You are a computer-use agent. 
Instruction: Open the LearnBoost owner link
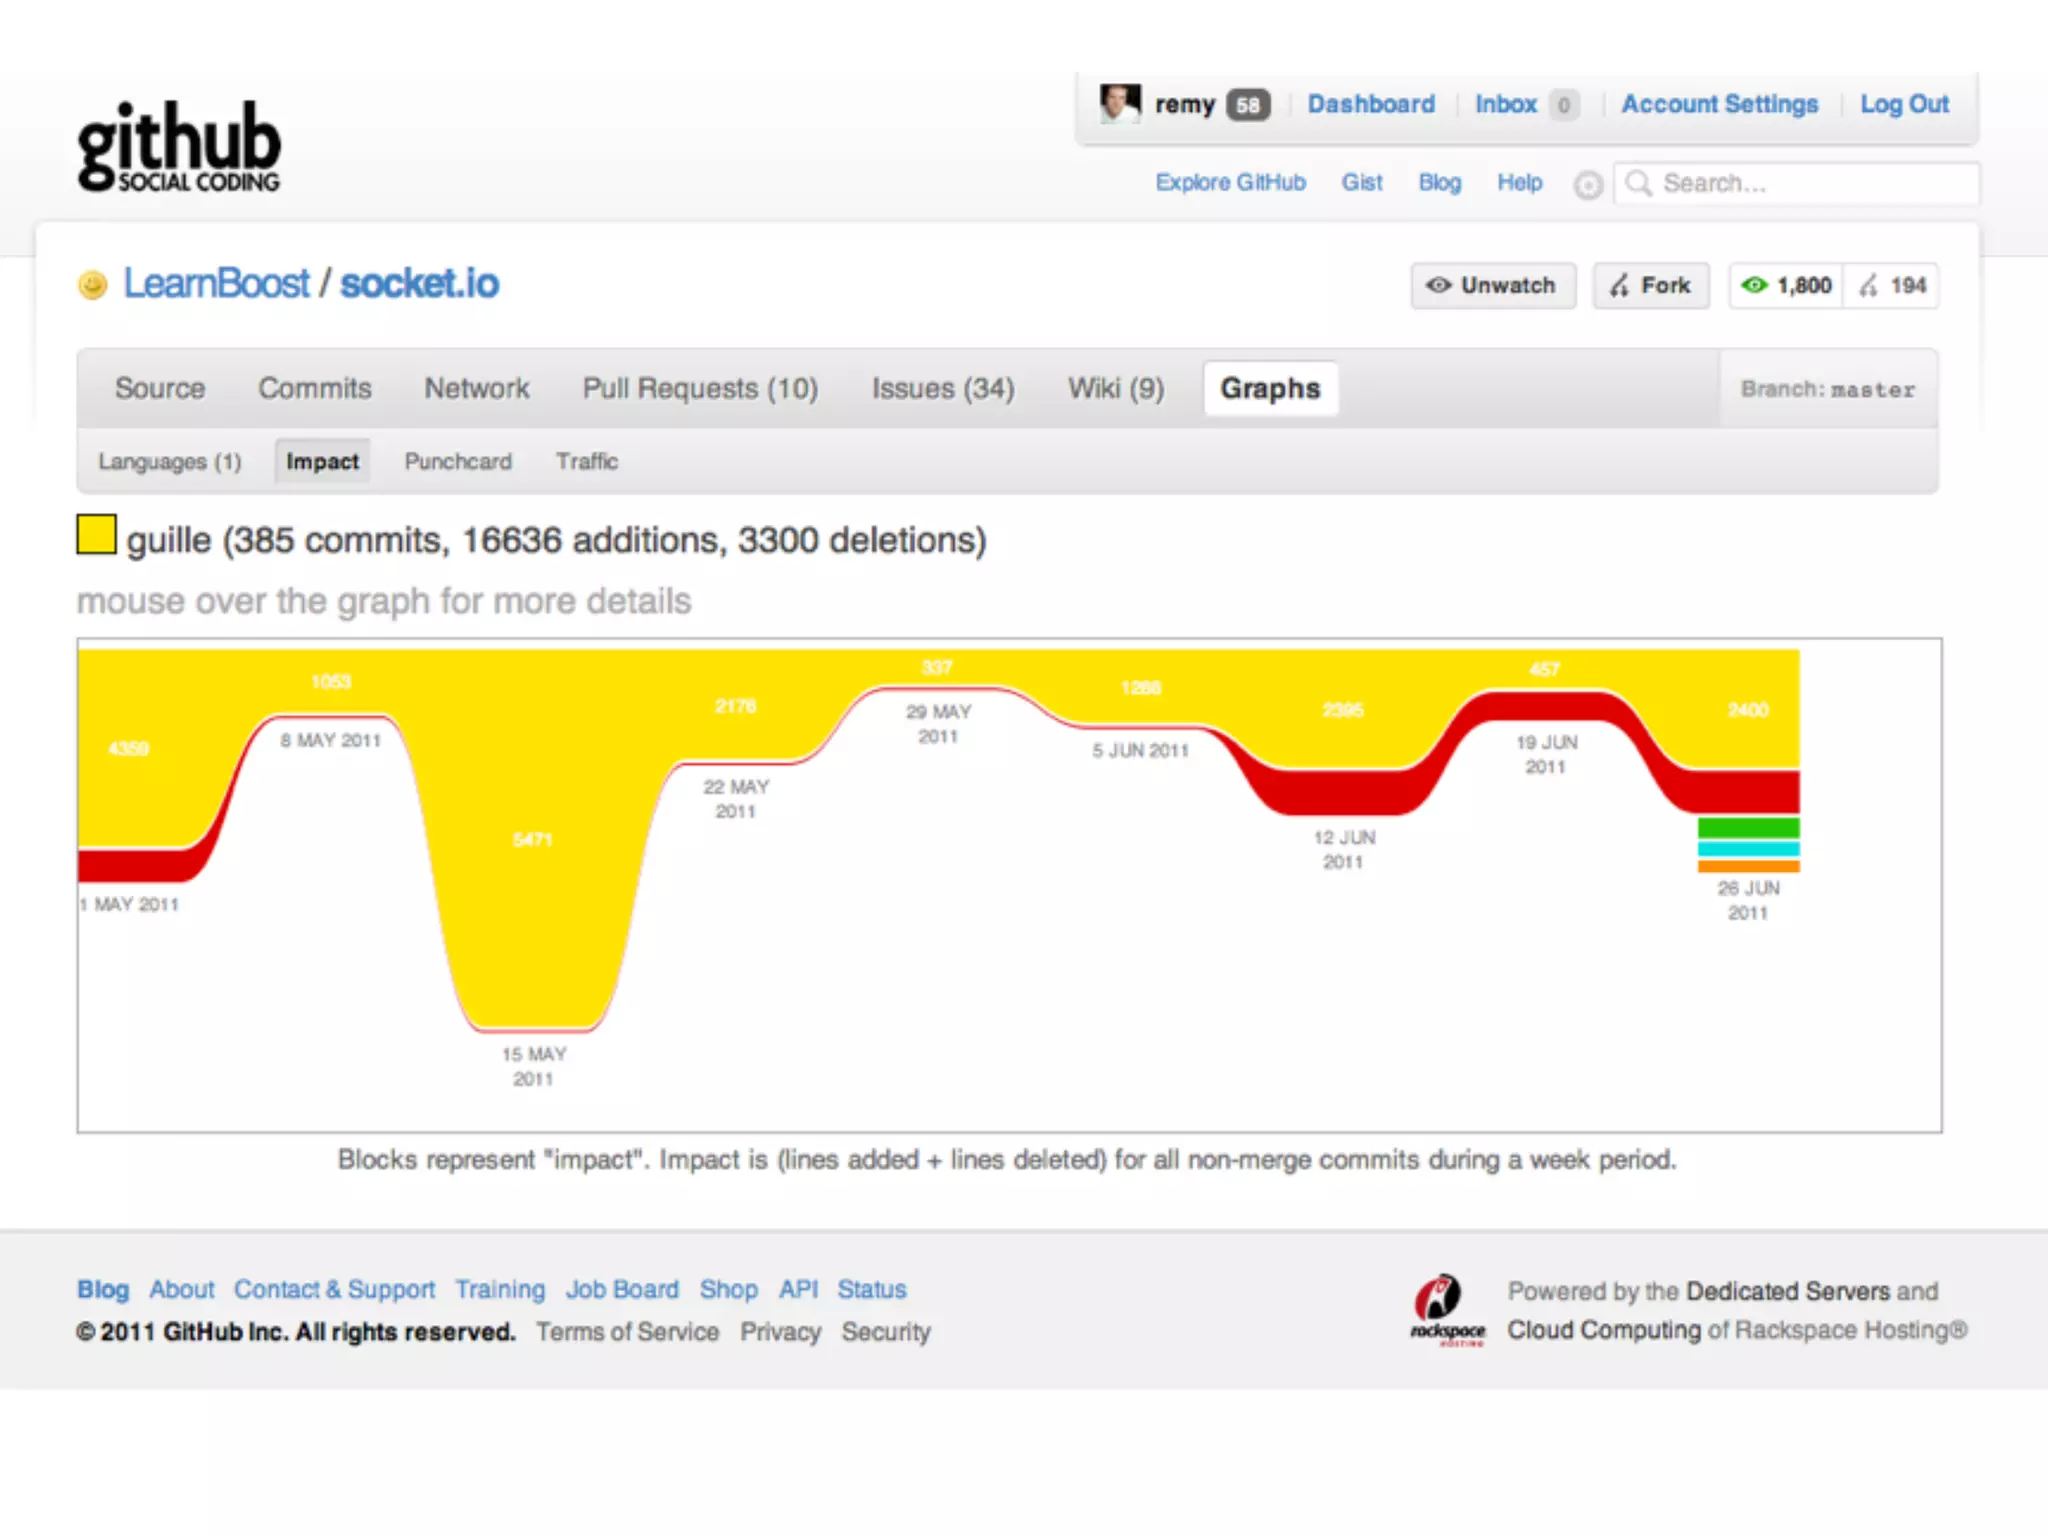(x=216, y=284)
